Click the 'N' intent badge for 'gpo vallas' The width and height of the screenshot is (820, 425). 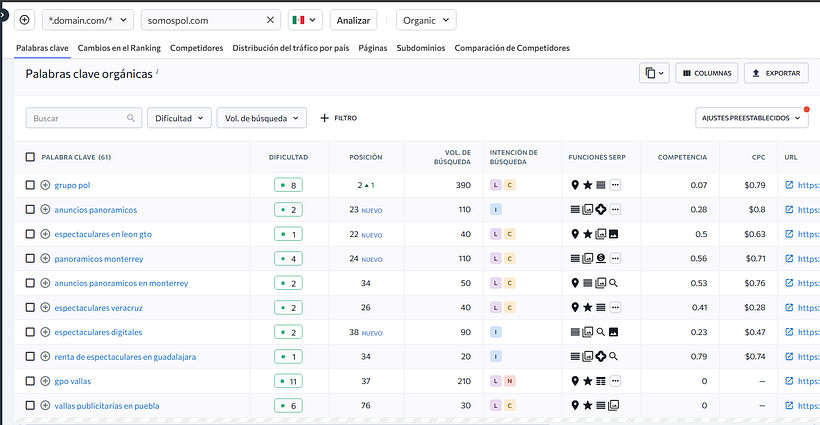pyautogui.click(x=509, y=381)
